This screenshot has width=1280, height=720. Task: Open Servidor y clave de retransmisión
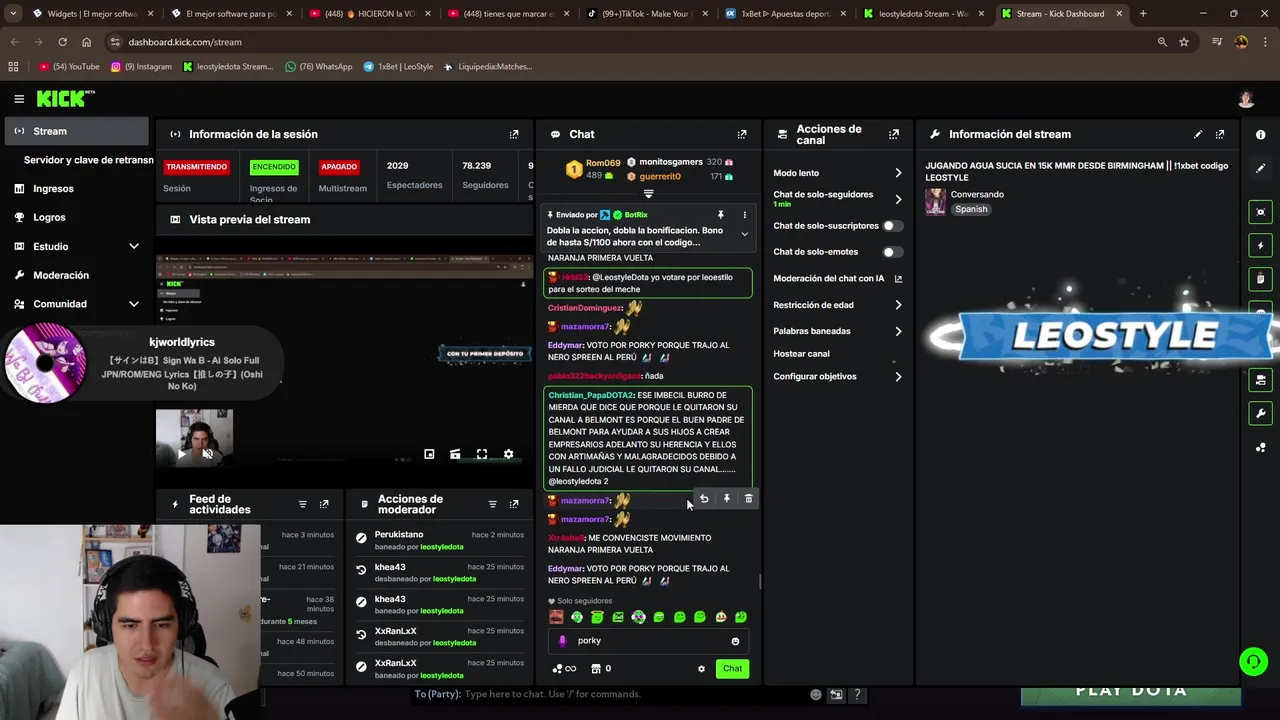[x=86, y=160]
